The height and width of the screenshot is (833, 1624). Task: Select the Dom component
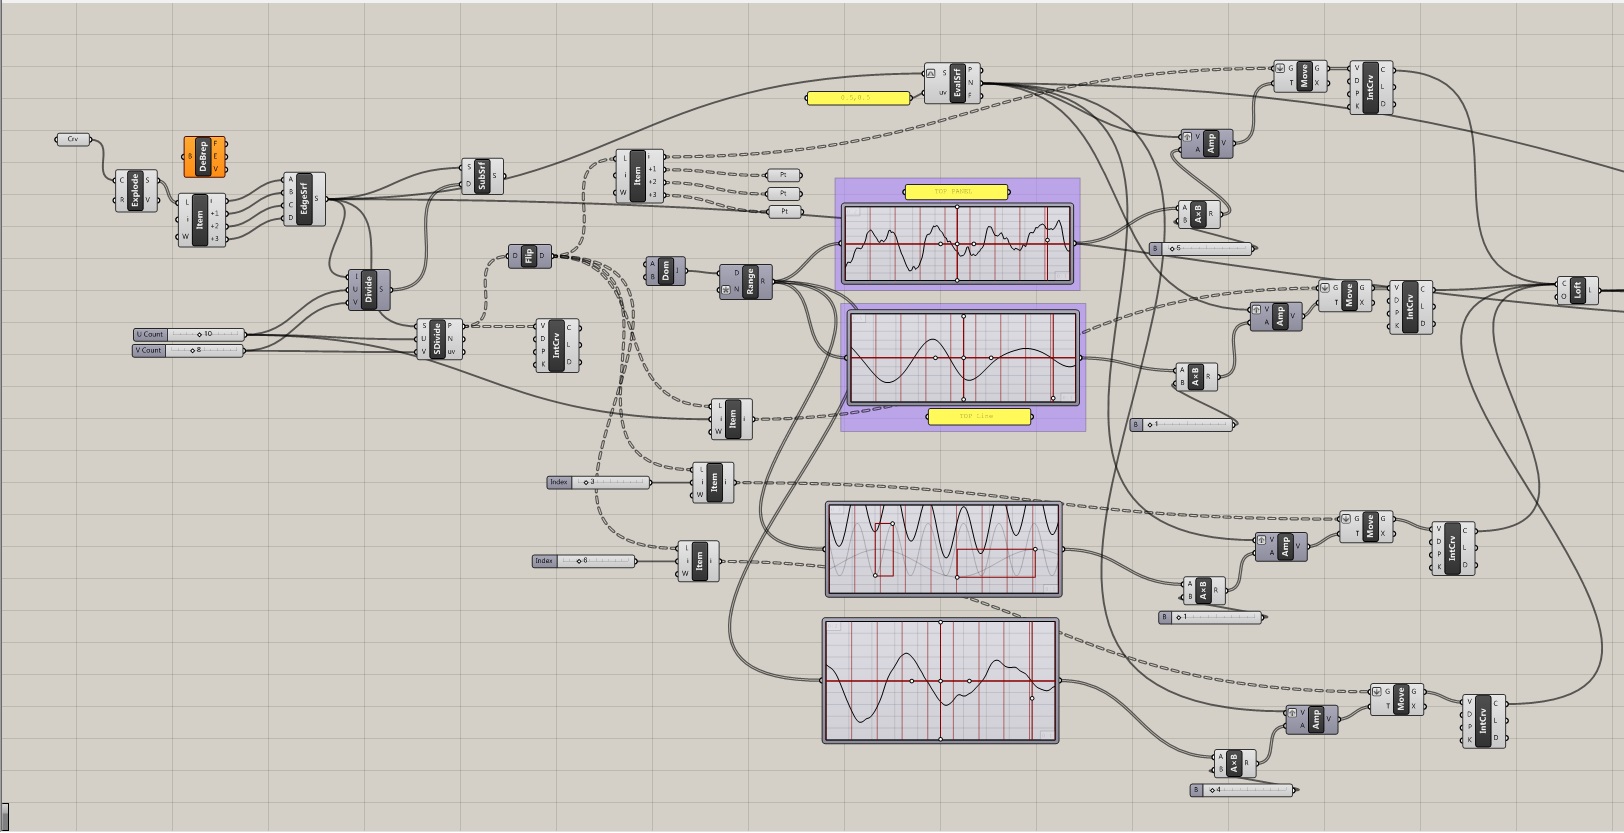[666, 270]
